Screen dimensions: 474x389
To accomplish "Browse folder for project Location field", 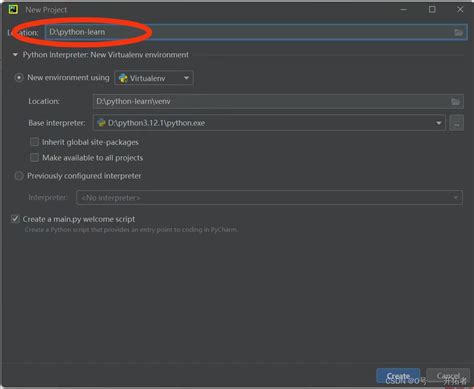I will (x=459, y=32).
